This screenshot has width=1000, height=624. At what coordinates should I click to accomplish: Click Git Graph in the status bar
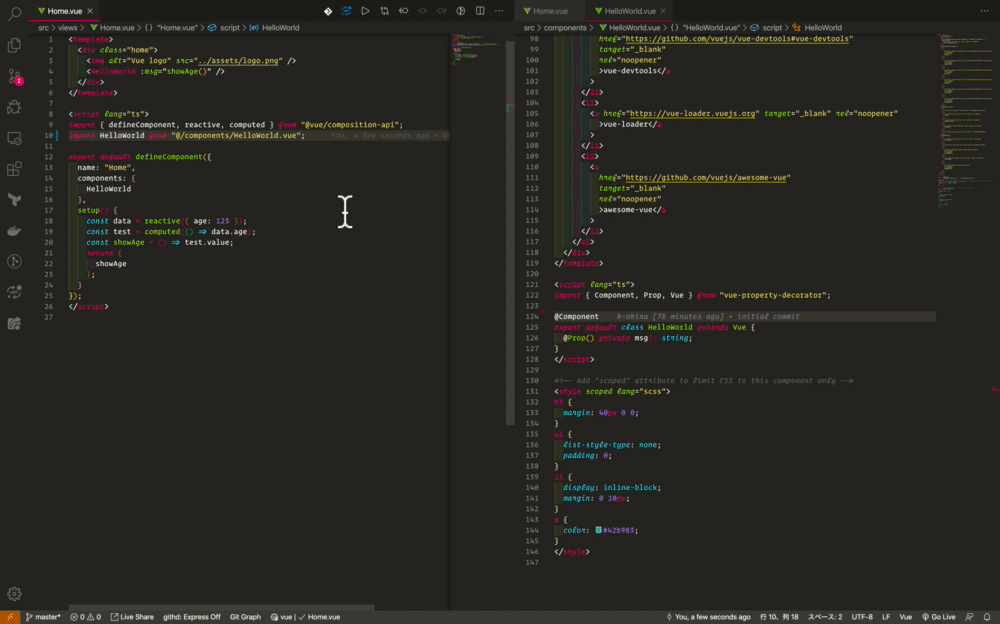click(x=245, y=617)
